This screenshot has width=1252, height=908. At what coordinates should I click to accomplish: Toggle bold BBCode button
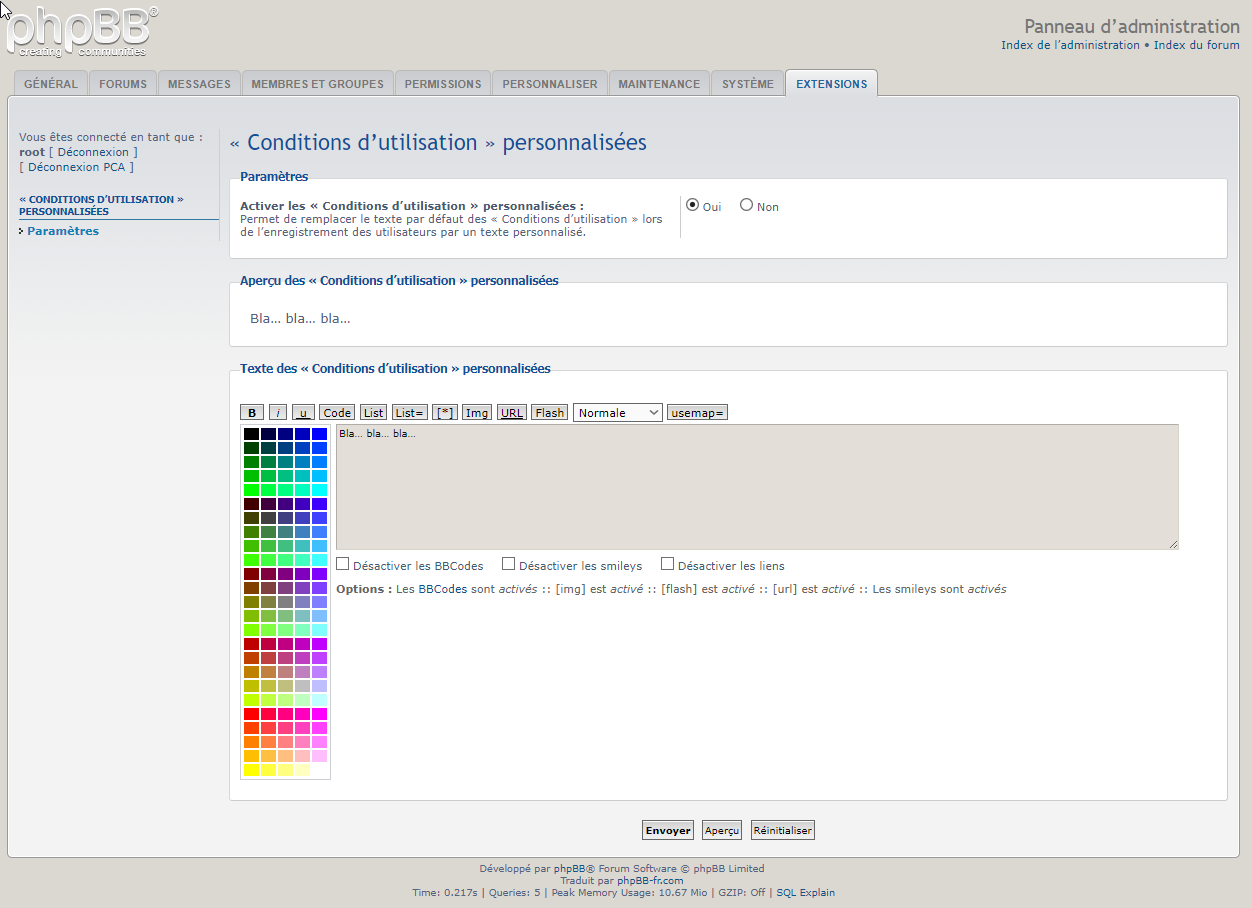pos(252,413)
